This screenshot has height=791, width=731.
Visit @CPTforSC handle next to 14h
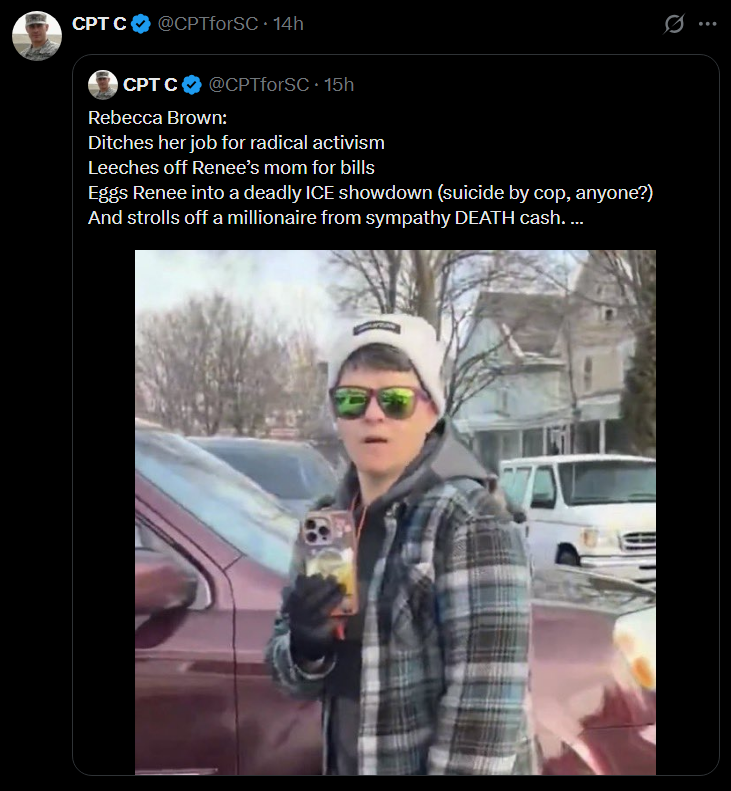coord(208,24)
